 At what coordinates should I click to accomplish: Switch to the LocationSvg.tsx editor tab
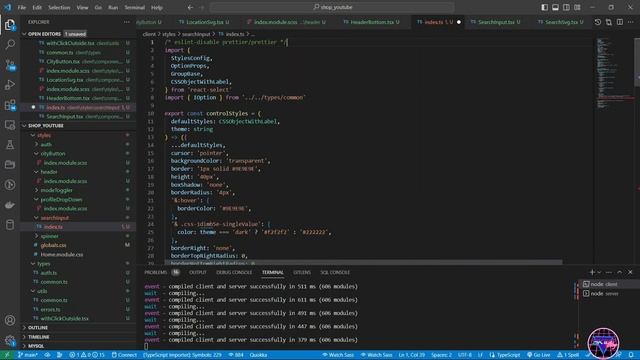(204, 22)
